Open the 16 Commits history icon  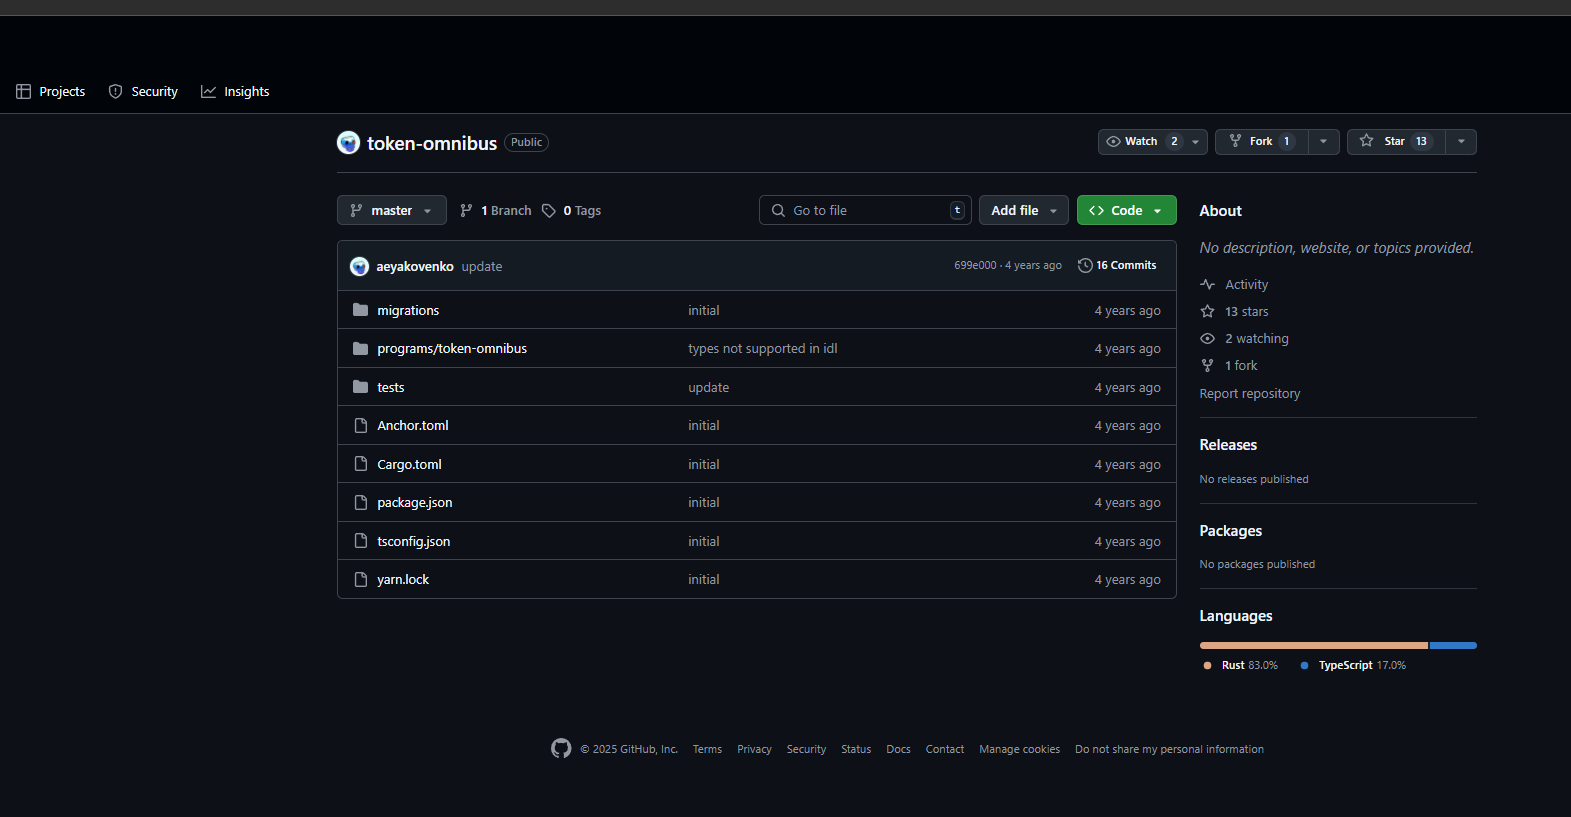click(x=1085, y=265)
